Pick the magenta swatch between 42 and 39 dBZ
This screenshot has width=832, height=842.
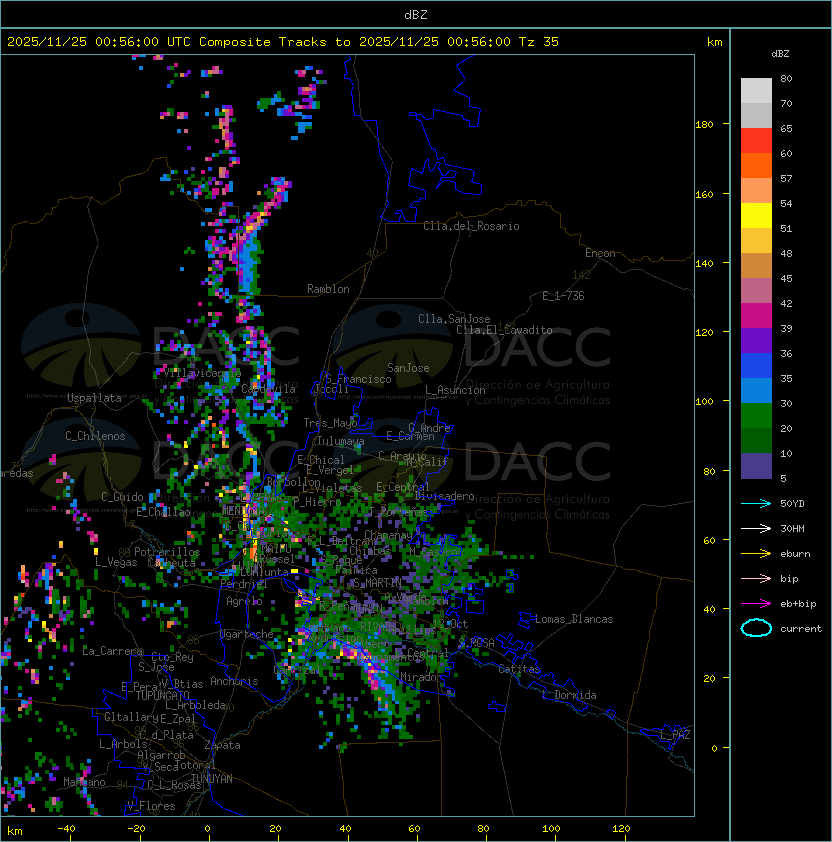pos(756,316)
